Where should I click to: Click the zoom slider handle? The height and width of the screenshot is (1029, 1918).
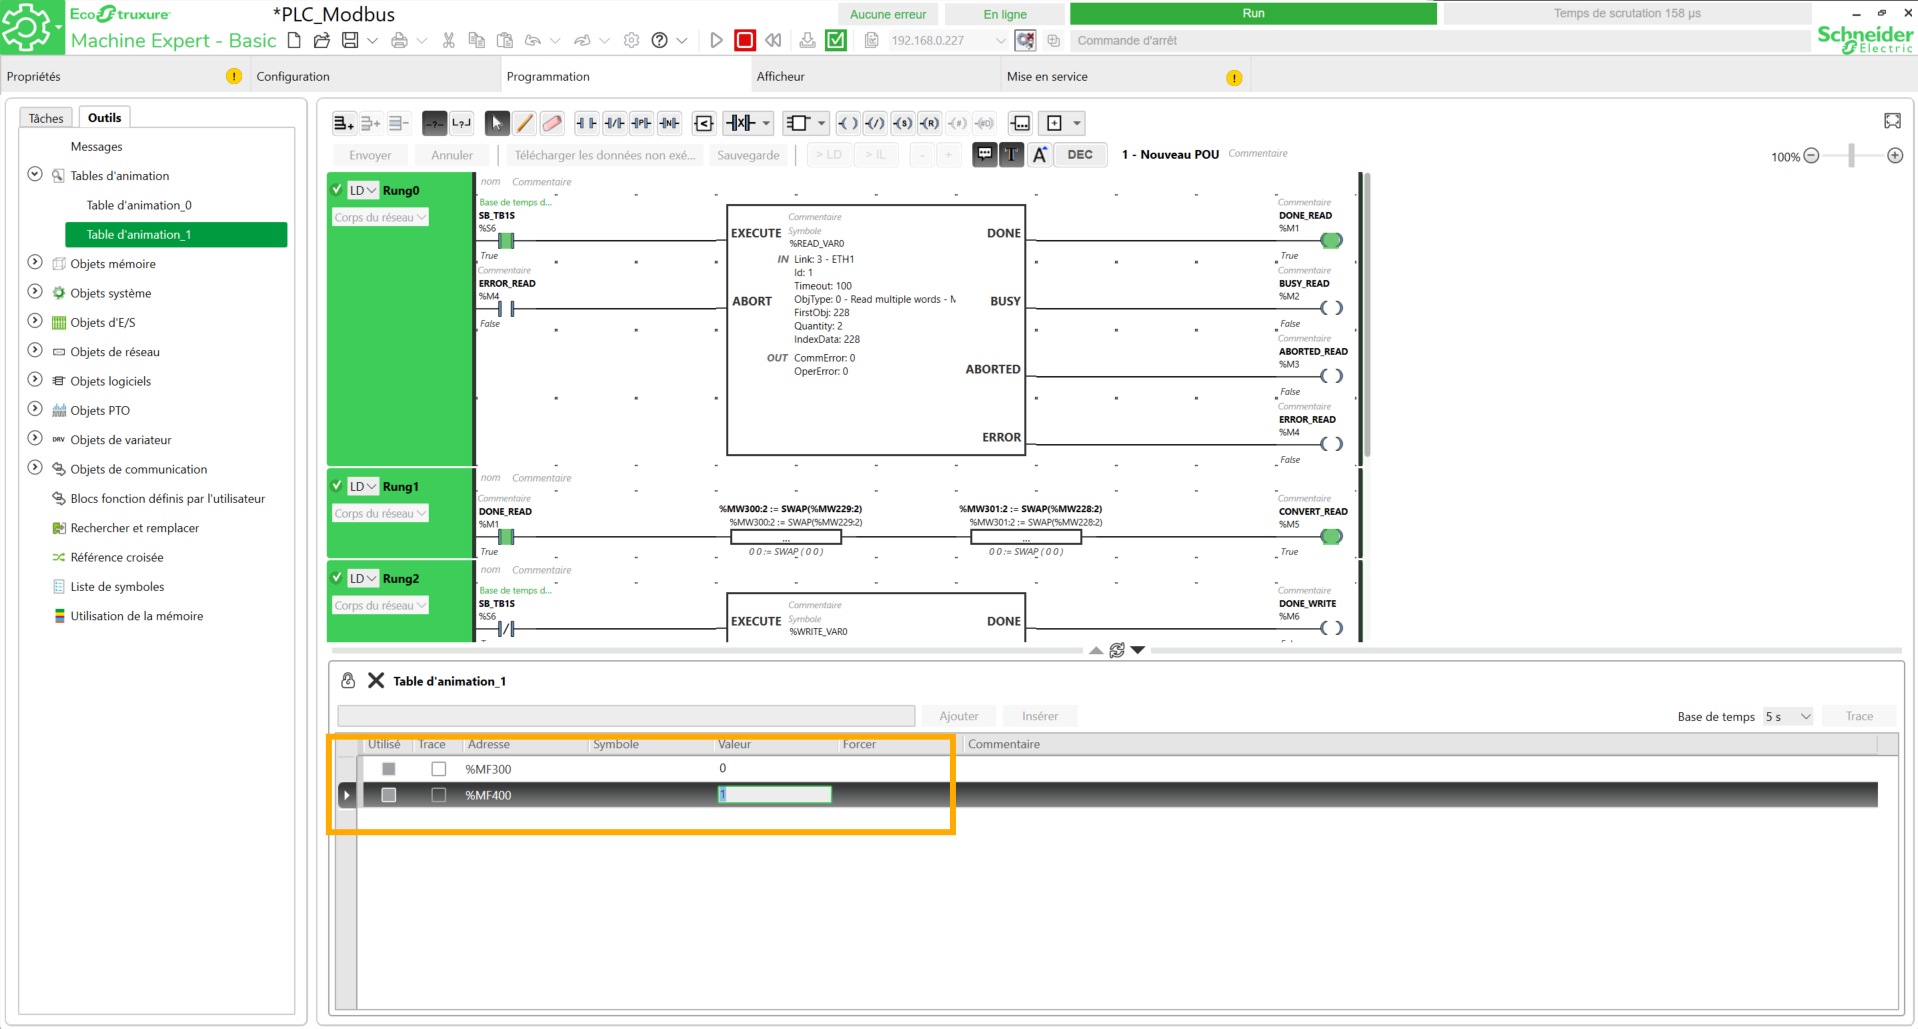1851,156
